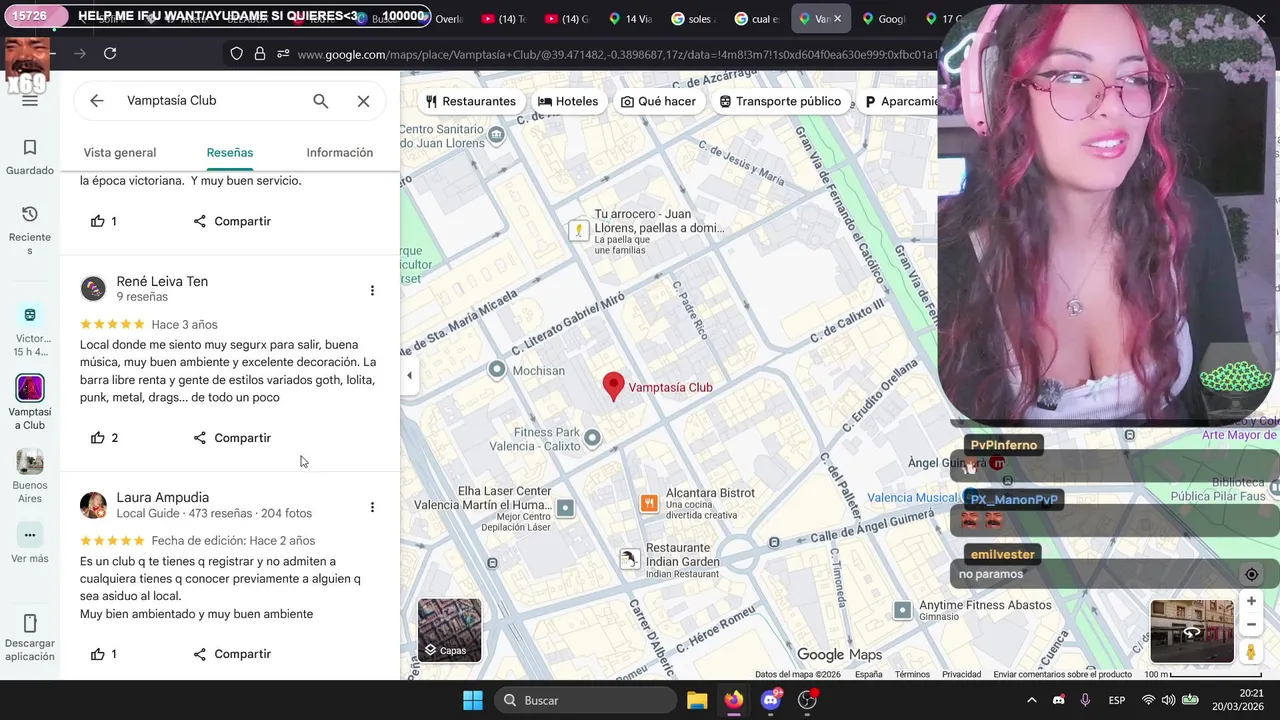This screenshot has height=720, width=1280.
Task: Switch to the soles browser tab
Action: [692, 19]
